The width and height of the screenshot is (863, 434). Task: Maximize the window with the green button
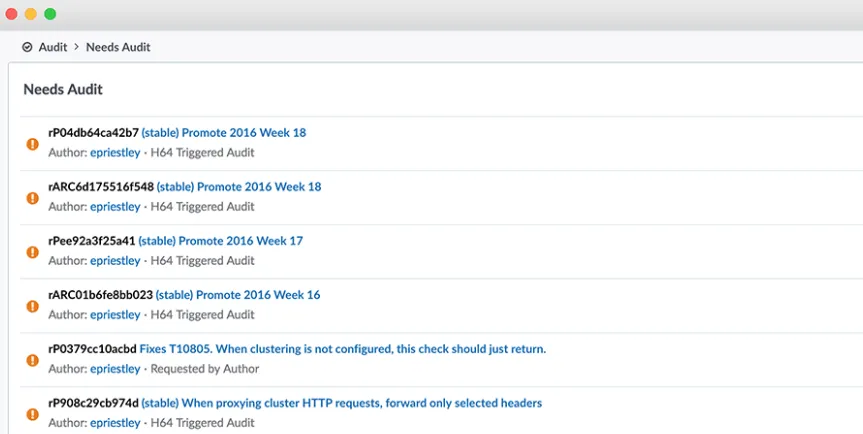50,14
